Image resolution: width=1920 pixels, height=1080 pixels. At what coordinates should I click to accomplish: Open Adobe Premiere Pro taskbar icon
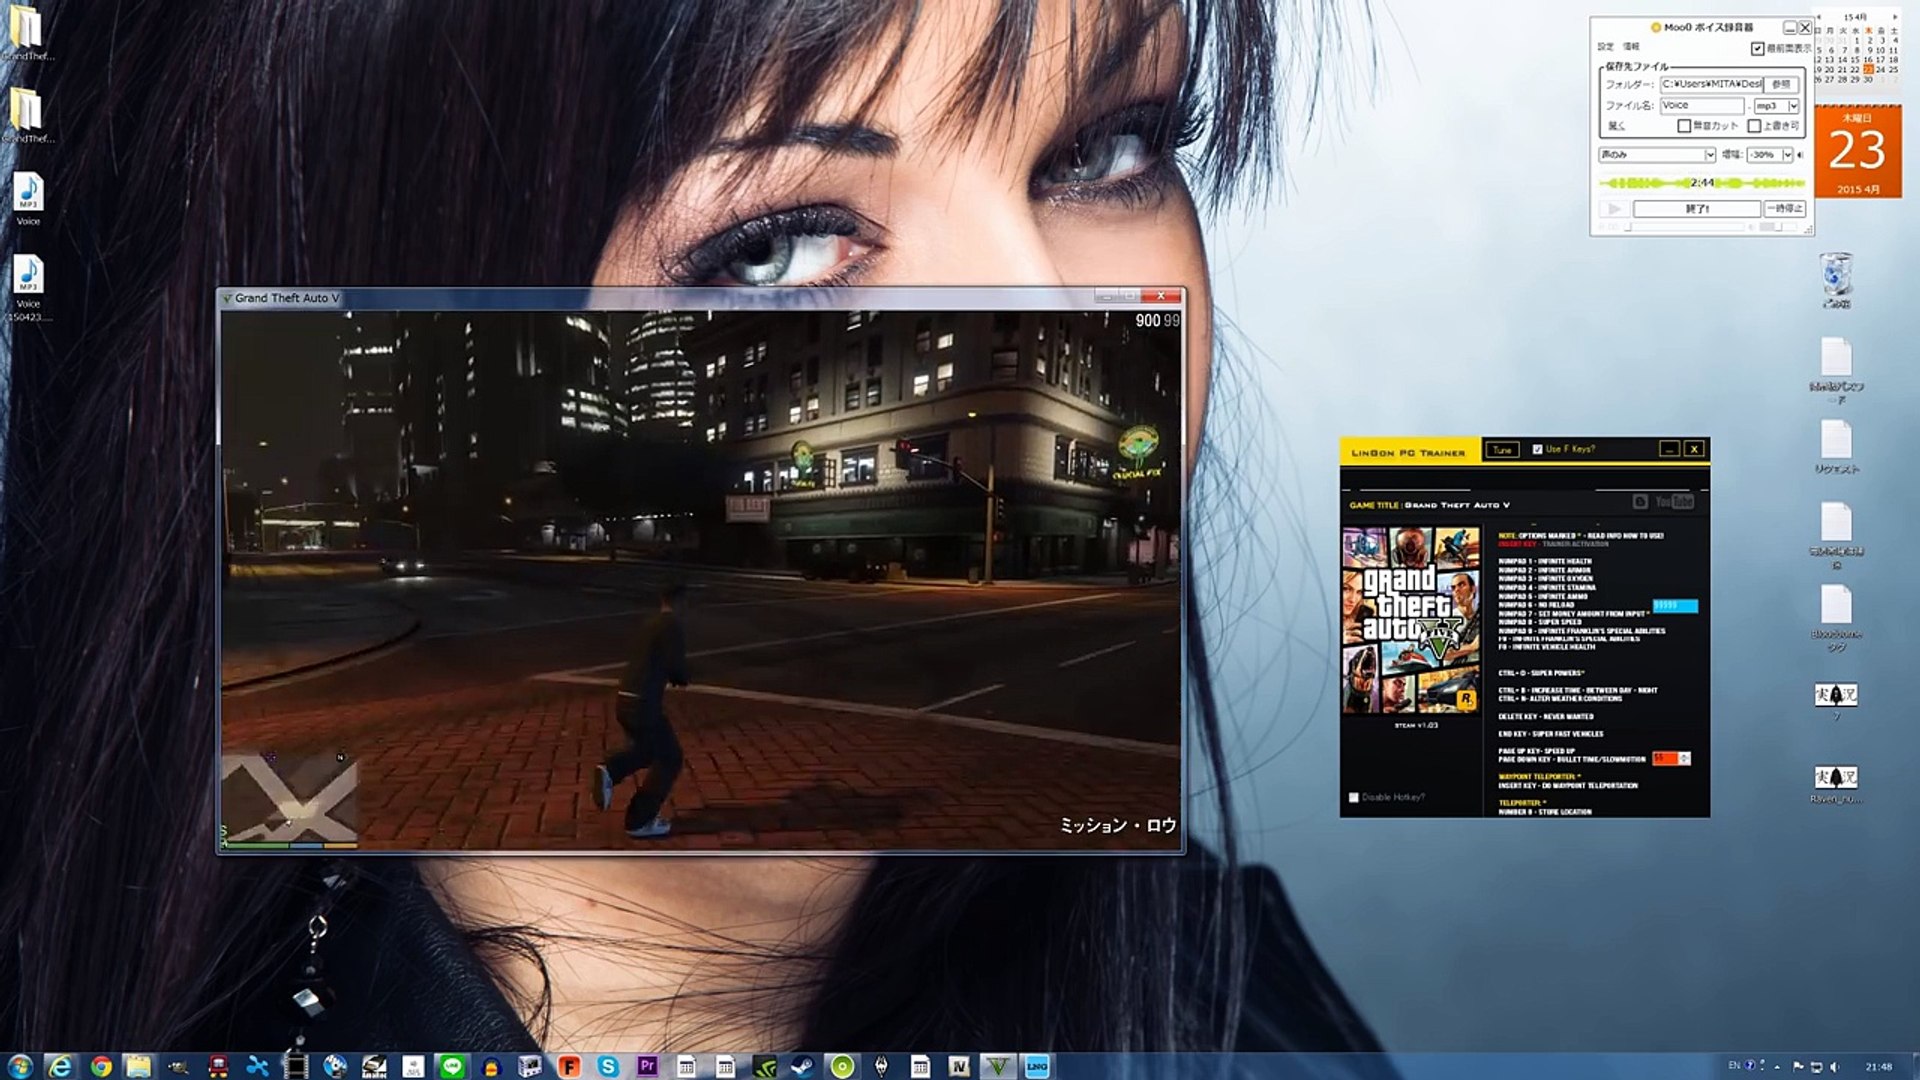coord(647,1066)
